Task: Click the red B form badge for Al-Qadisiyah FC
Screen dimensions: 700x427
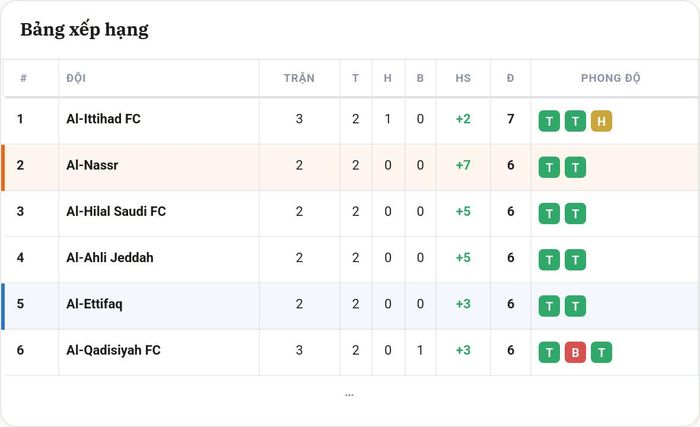Action: point(575,352)
